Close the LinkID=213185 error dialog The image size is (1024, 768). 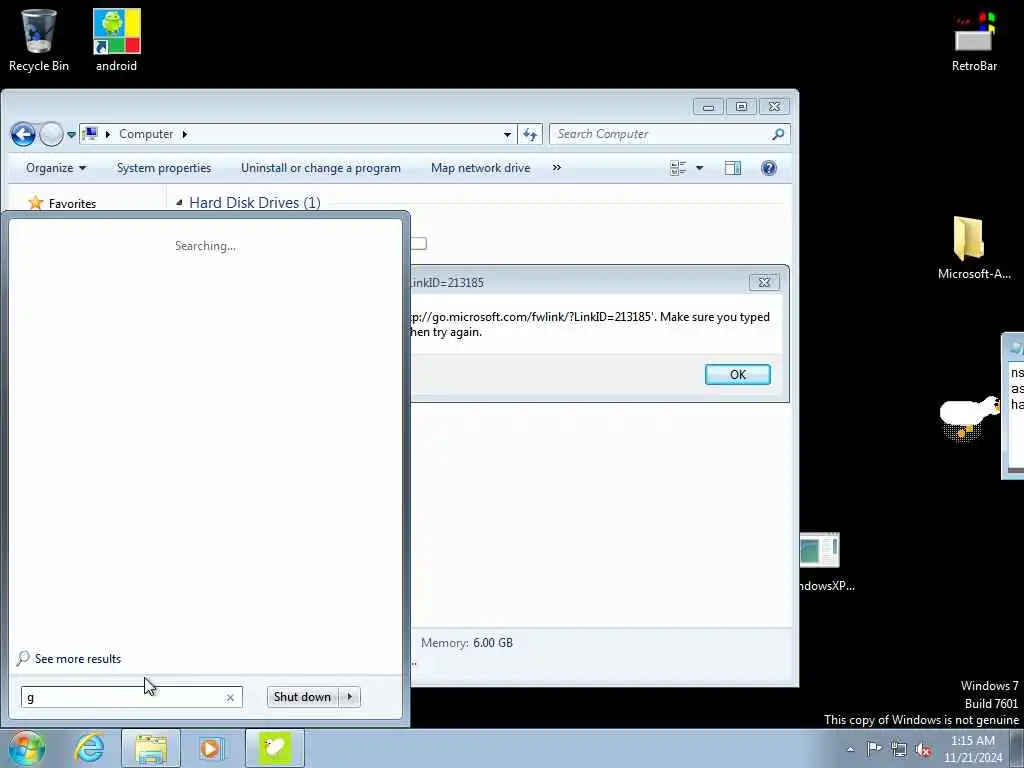click(x=763, y=282)
